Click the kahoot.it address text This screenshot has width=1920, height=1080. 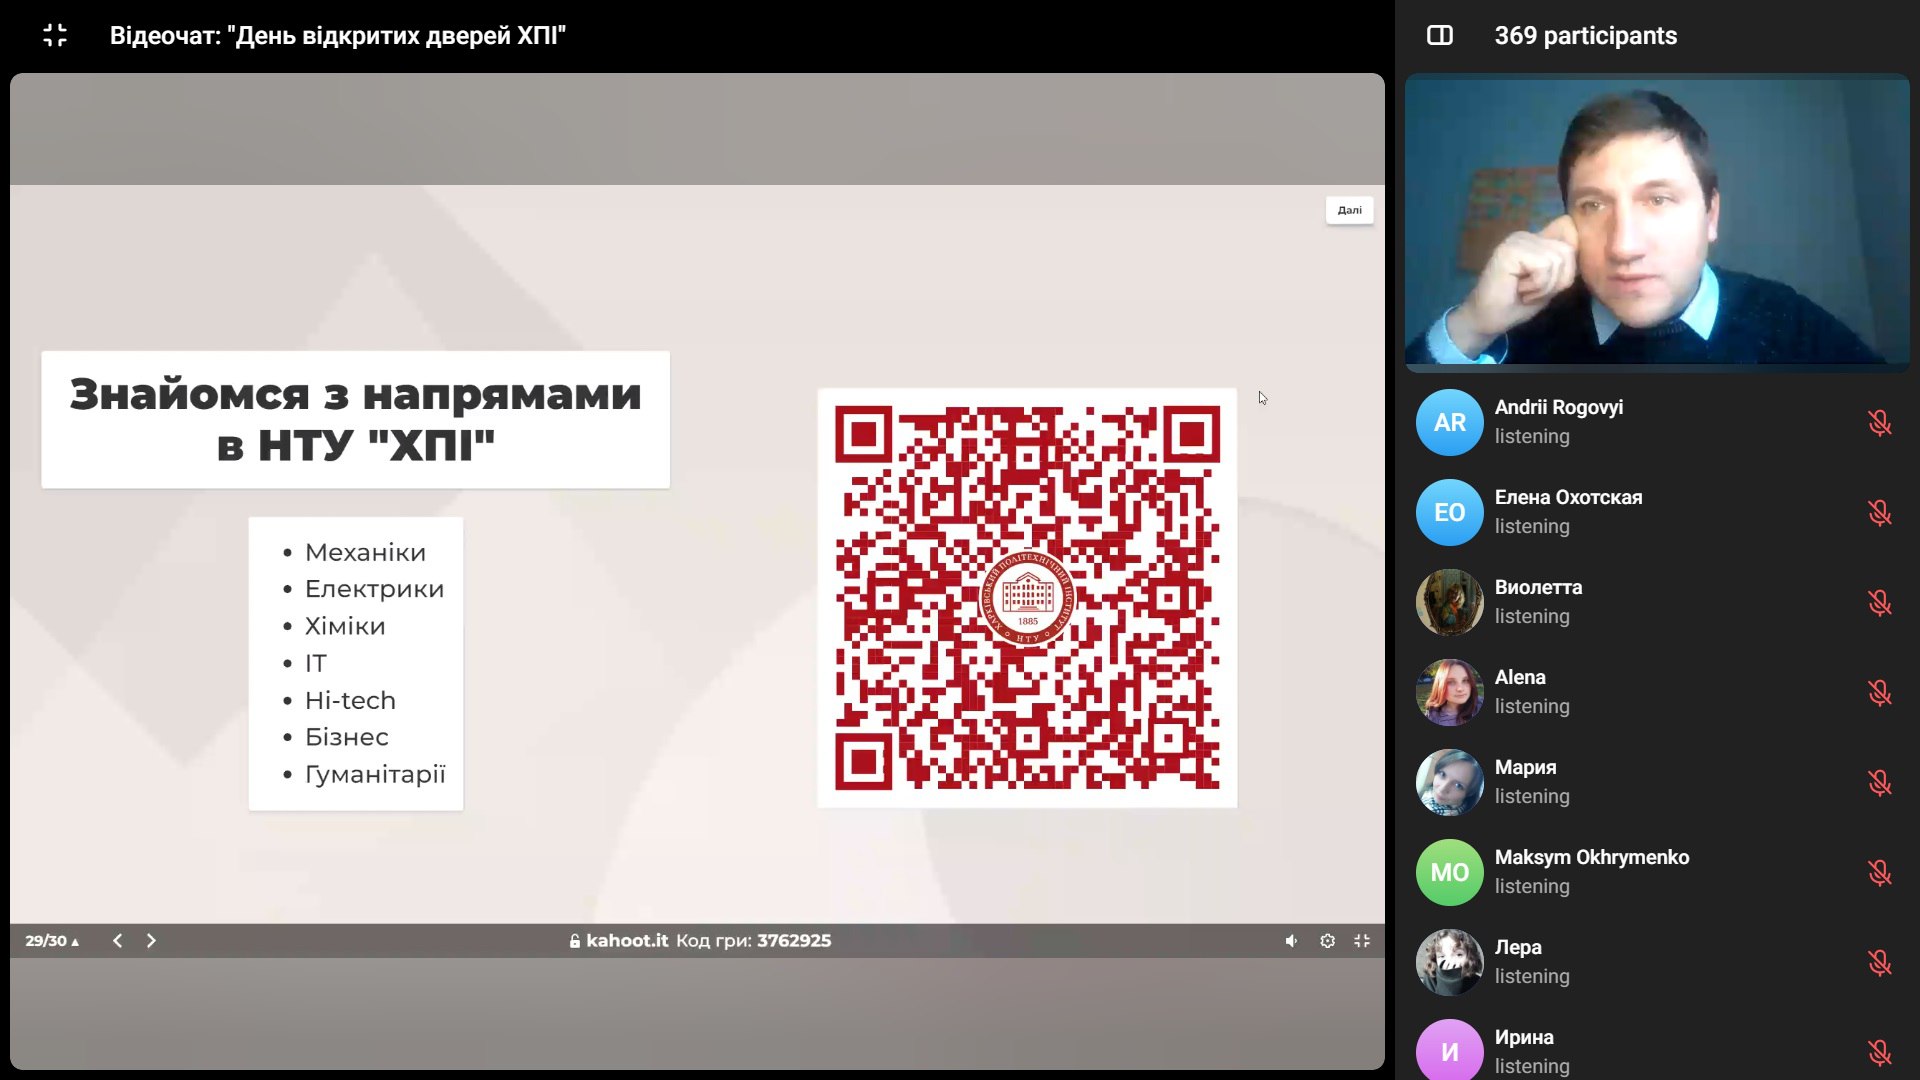[x=627, y=941]
